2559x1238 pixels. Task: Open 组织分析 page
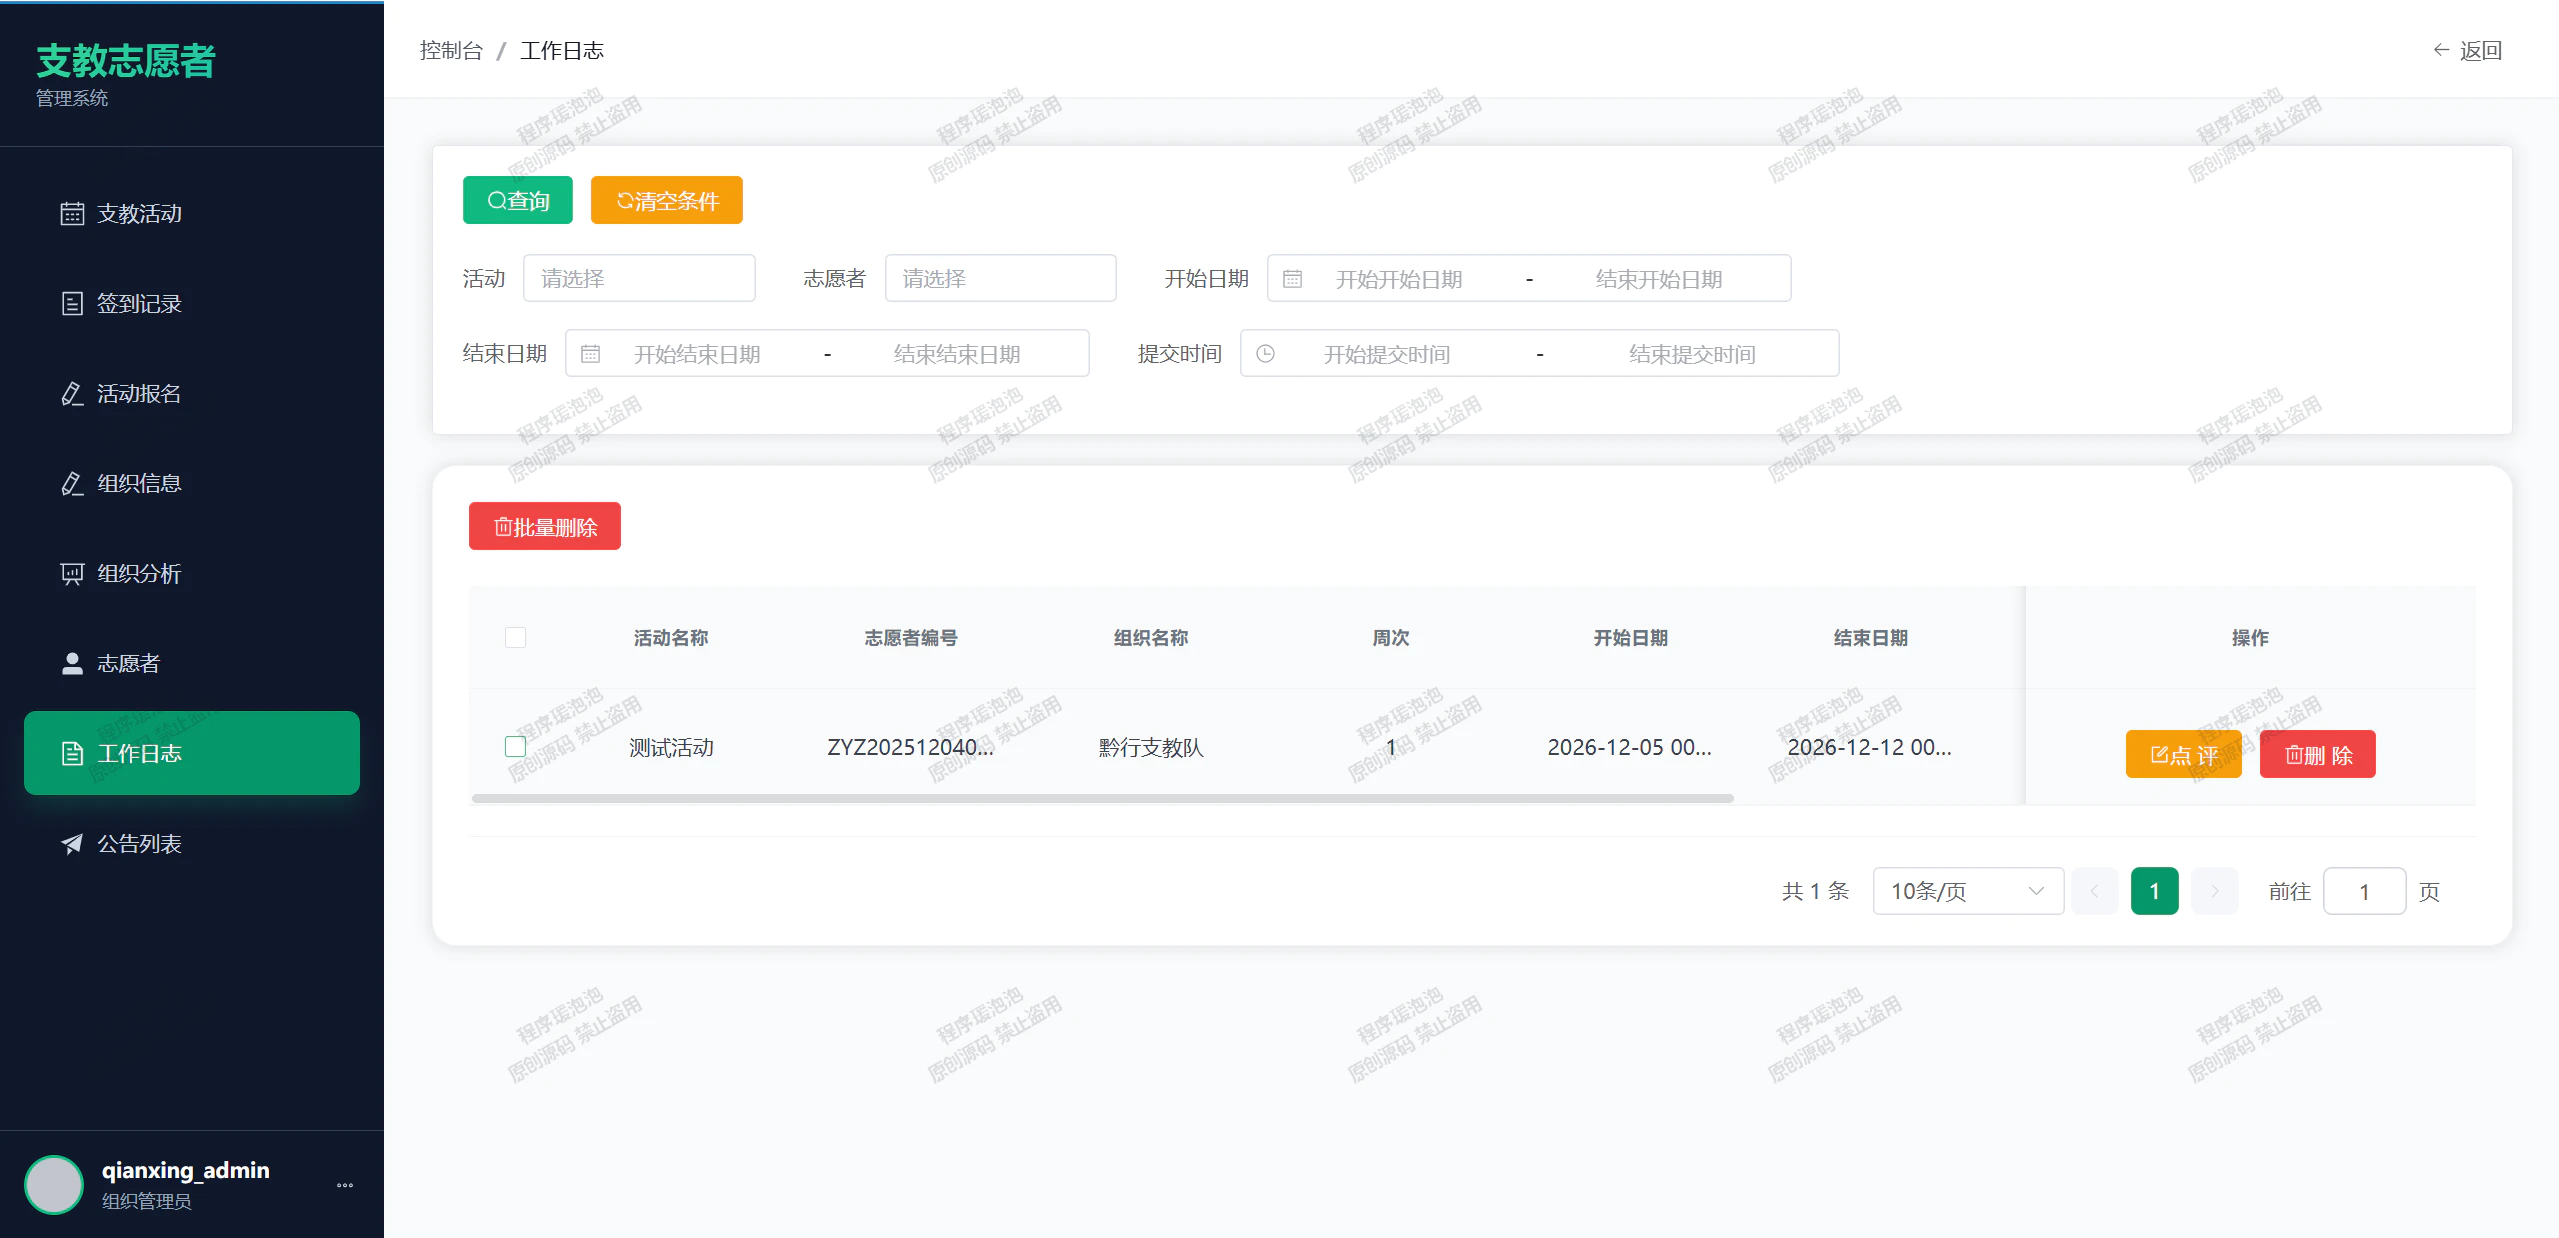point(192,574)
